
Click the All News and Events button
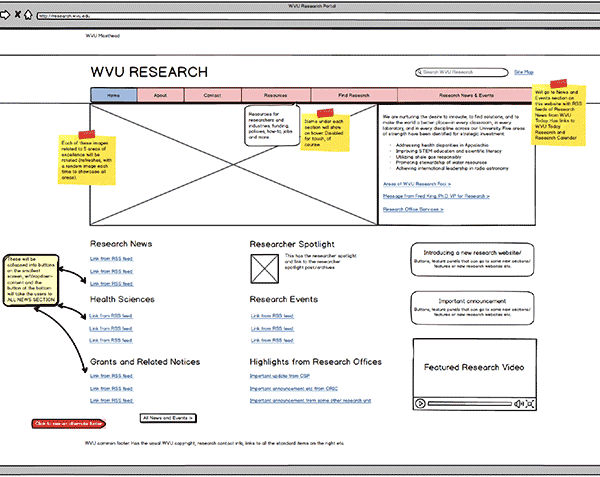(x=168, y=418)
